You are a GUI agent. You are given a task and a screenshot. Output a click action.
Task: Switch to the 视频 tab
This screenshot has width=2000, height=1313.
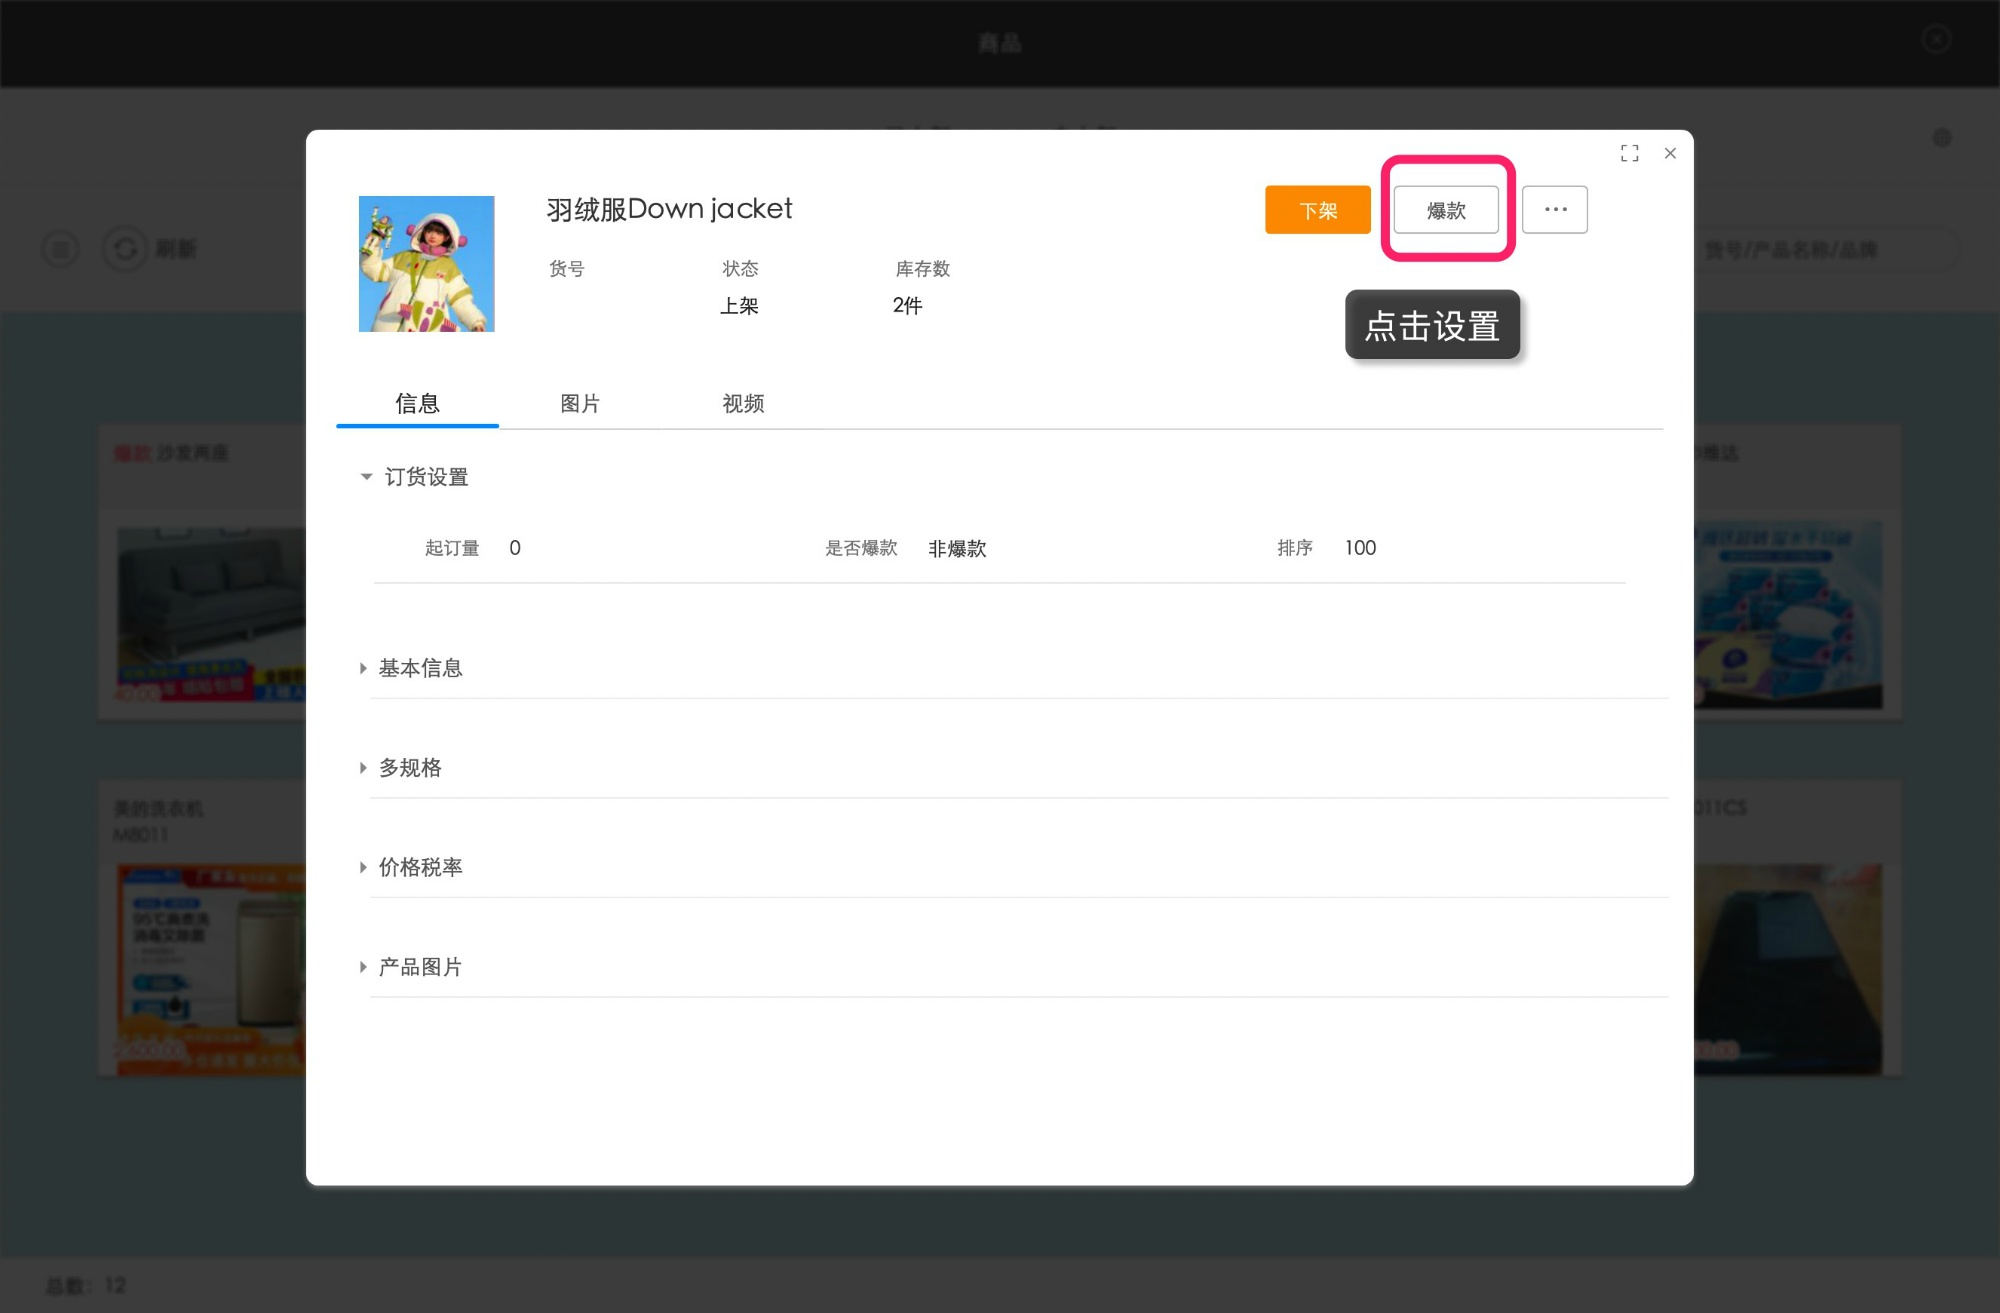pos(743,403)
